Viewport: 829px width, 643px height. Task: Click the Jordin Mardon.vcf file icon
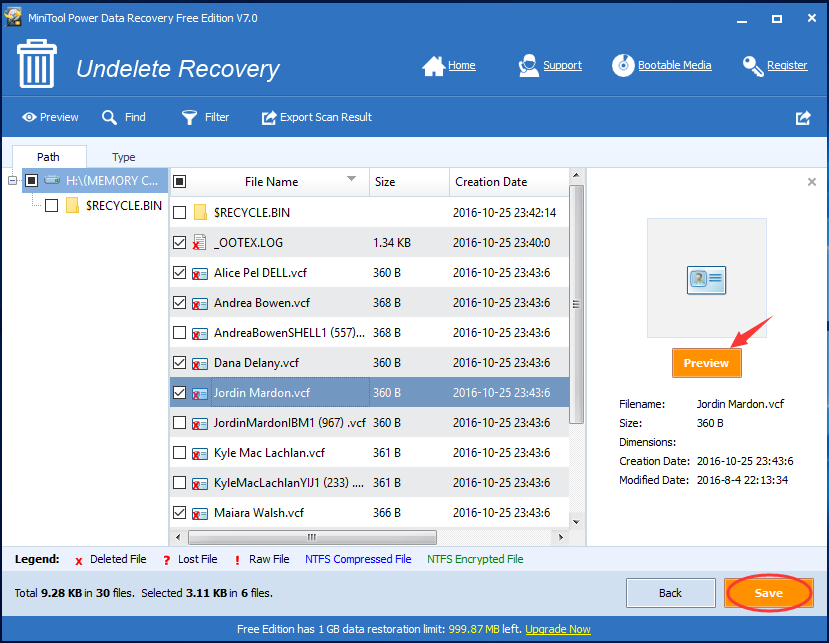199,393
